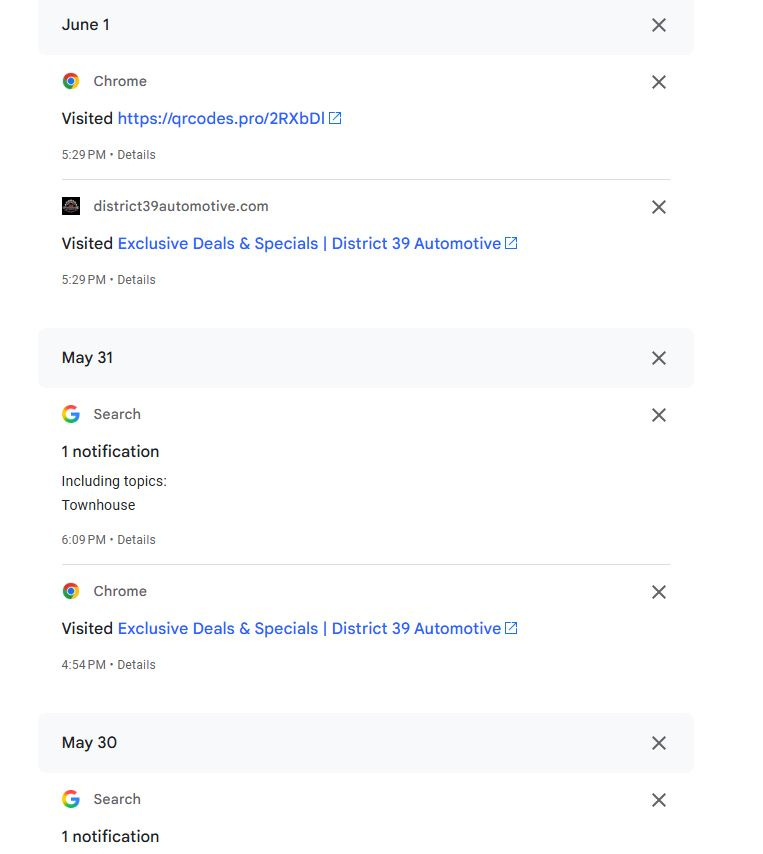The height and width of the screenshot is (854, 763).
Task: Click the Google Search icon on May 30
Action: coord(71,799)
